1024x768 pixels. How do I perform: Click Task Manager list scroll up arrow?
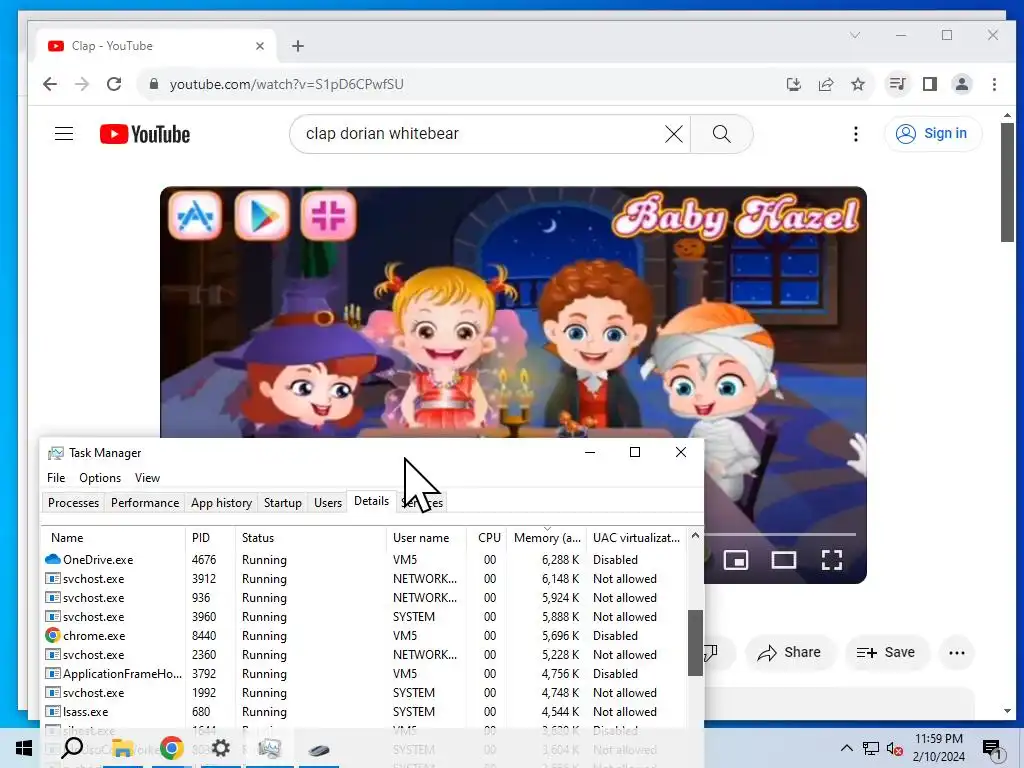point(695,536)
